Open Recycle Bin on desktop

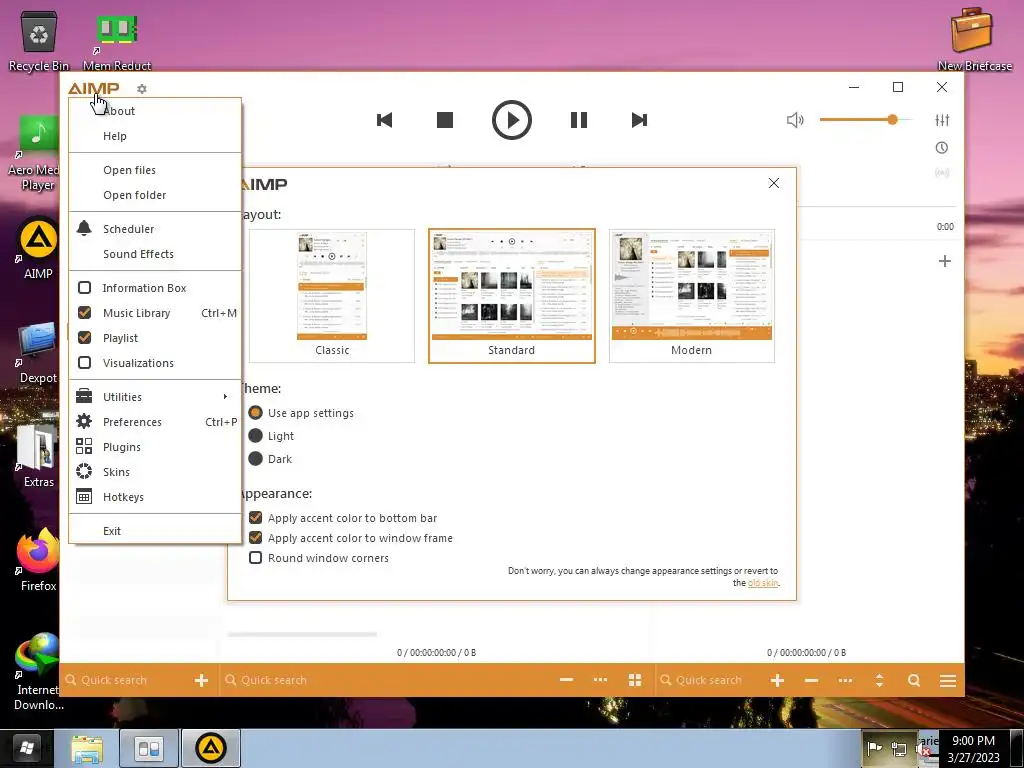(x=39, y=40)
